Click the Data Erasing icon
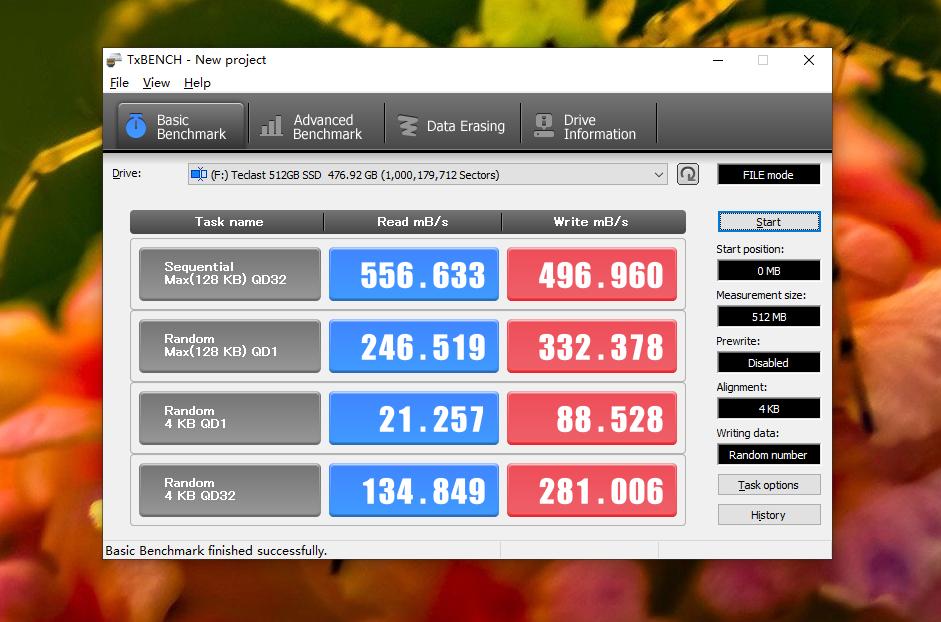 (407, 127)
